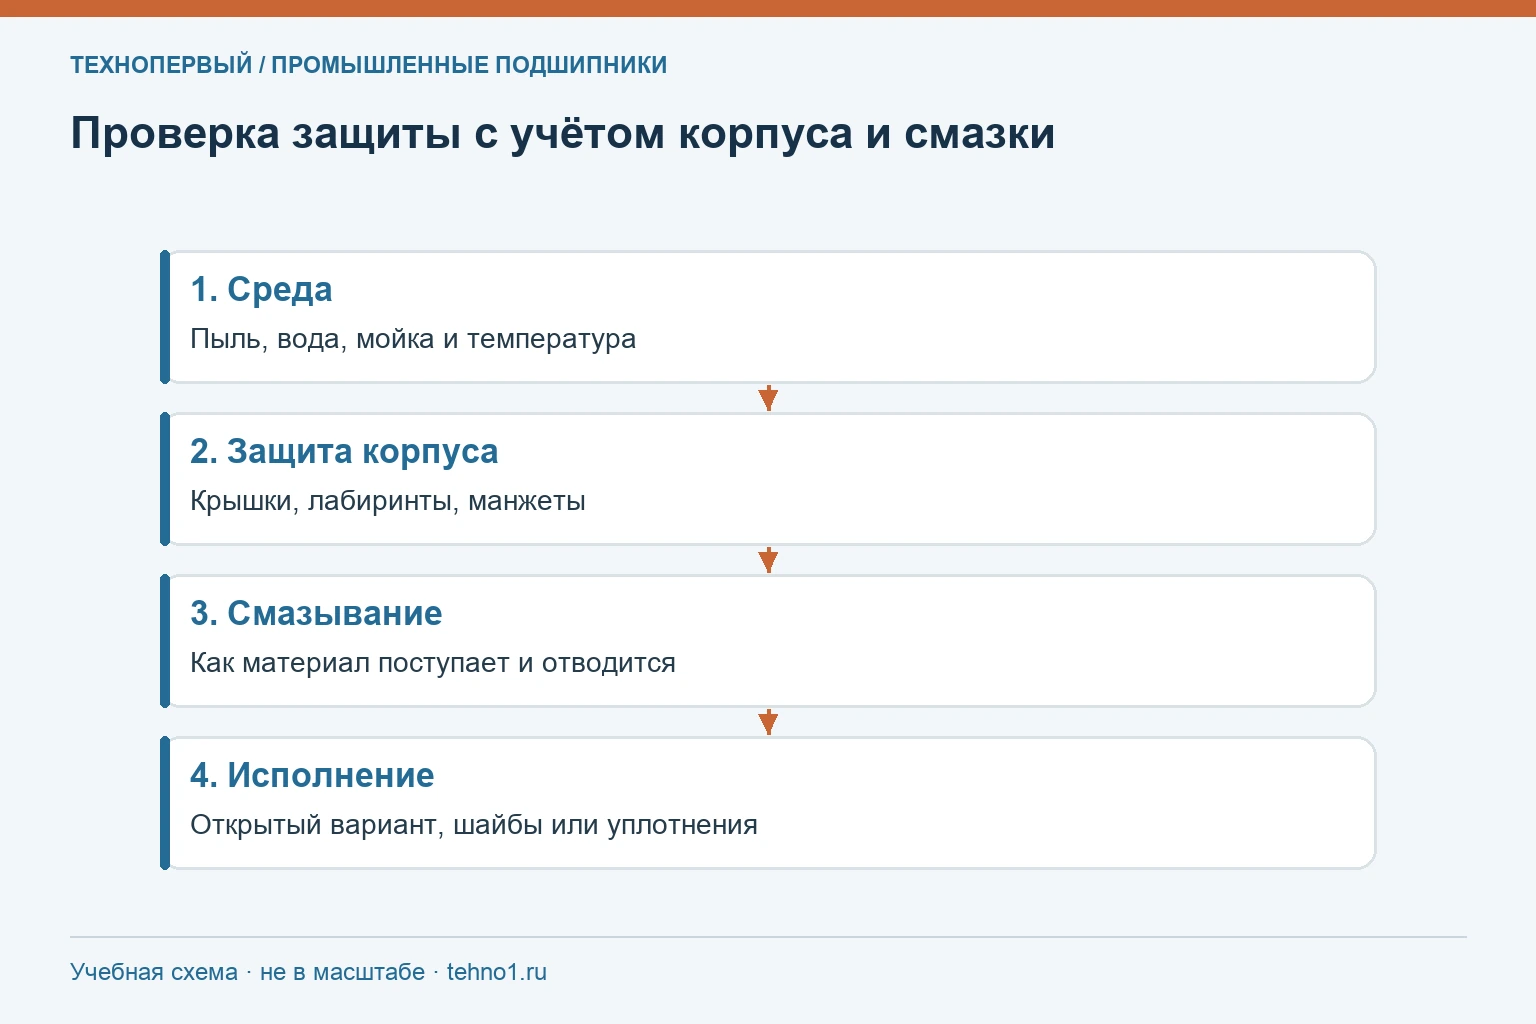Click the title "Проверка защиты с учётом корпуса и смазки"
This screenshot has width=1536, height=1024.
[563, 133]
